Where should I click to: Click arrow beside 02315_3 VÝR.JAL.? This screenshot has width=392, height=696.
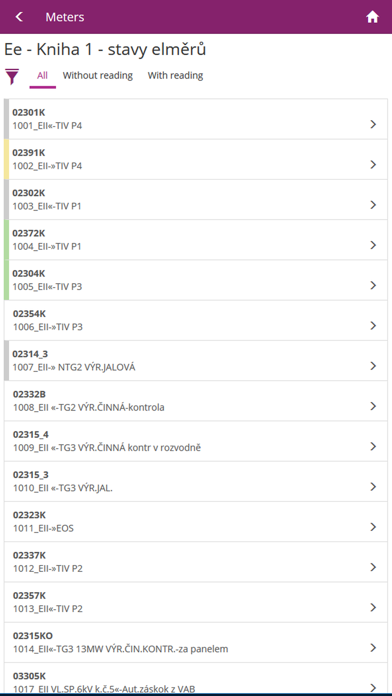(x=373, y=487)
